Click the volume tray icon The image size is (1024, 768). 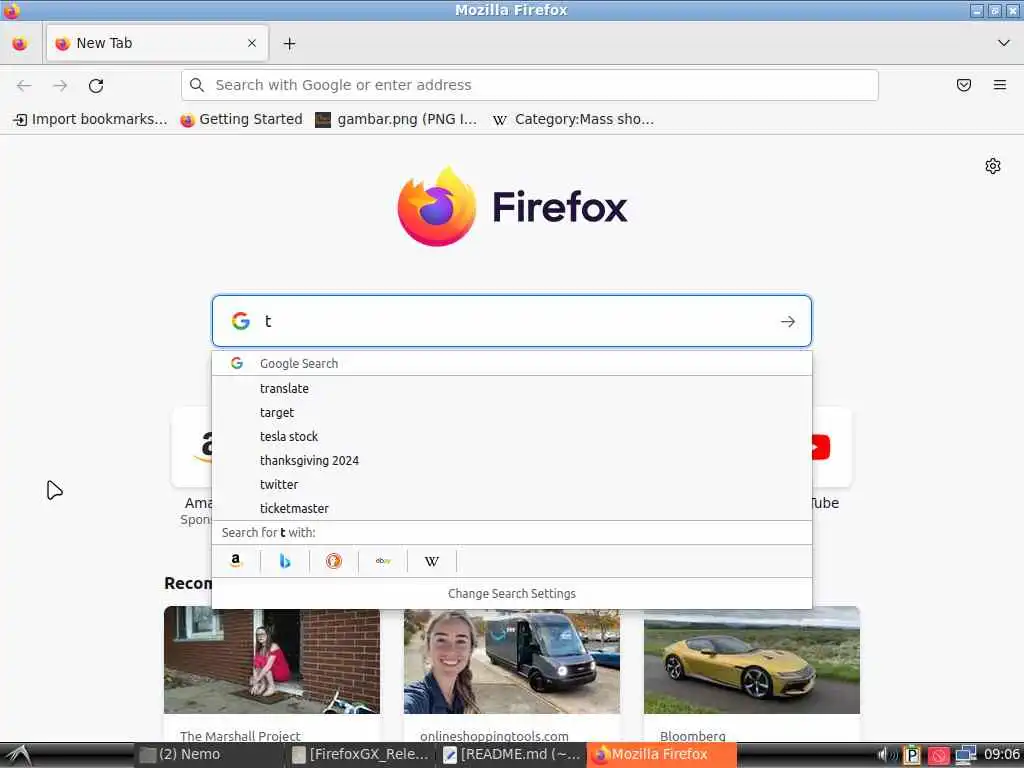coord(887,756)
